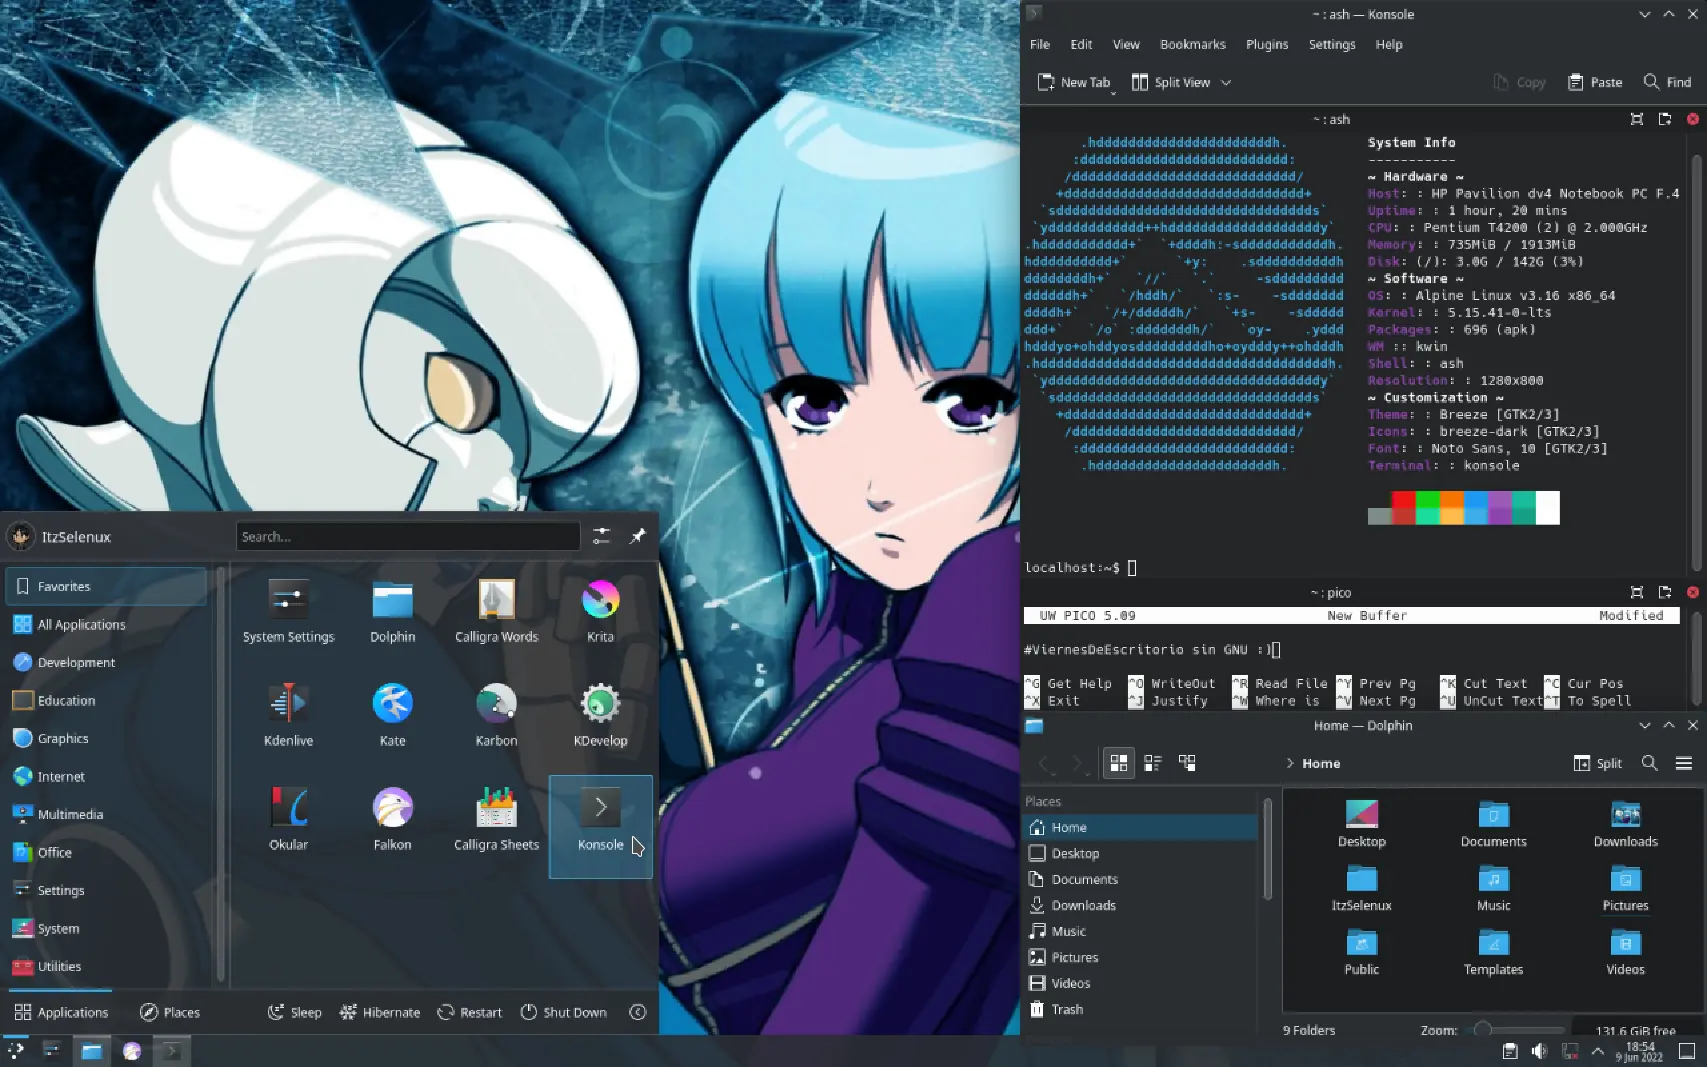This screenshot has height=1067, width=1707.
Task: Open Konsole from Favorites
Action: (600, 826)
